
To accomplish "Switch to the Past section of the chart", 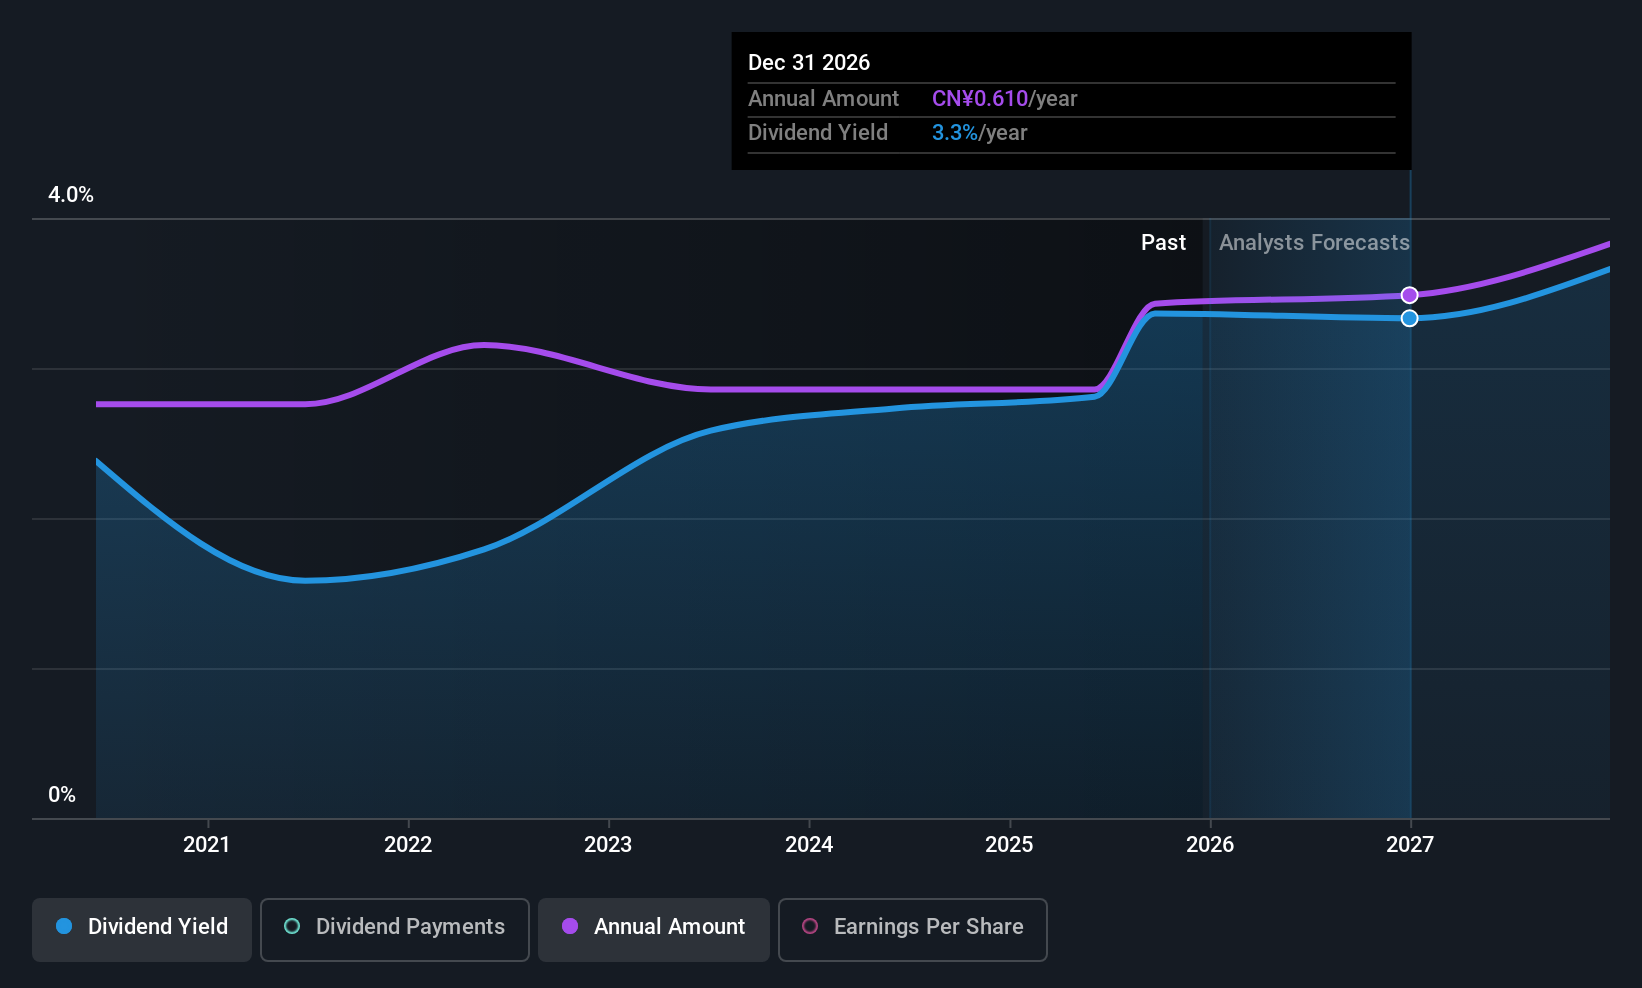I will tap(1163, 242).
